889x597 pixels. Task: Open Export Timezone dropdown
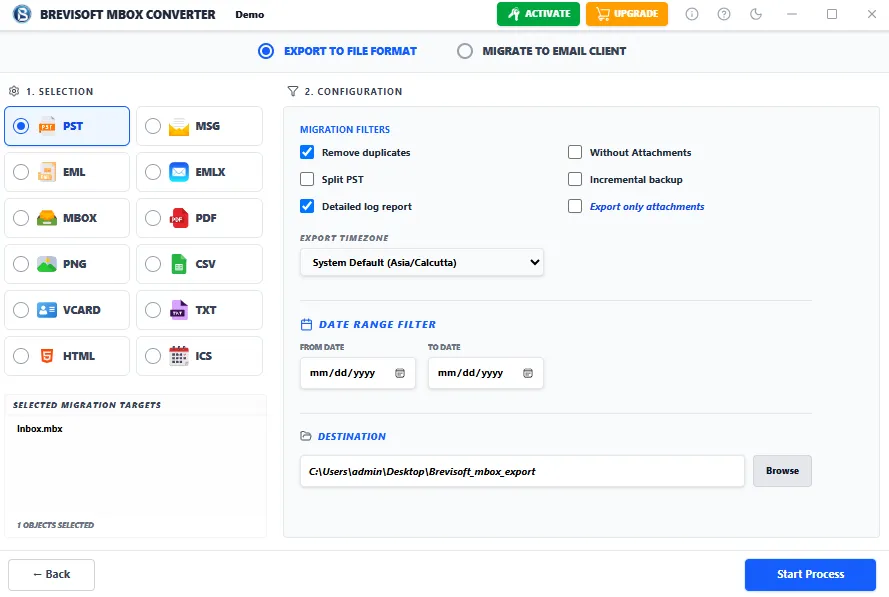point(422,262)
